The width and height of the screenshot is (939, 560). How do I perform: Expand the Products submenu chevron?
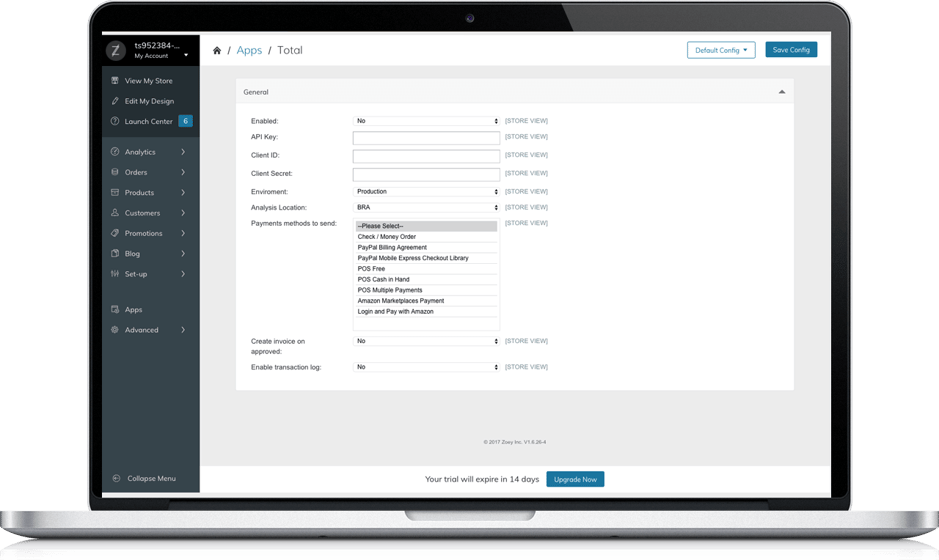pos(183,192)
